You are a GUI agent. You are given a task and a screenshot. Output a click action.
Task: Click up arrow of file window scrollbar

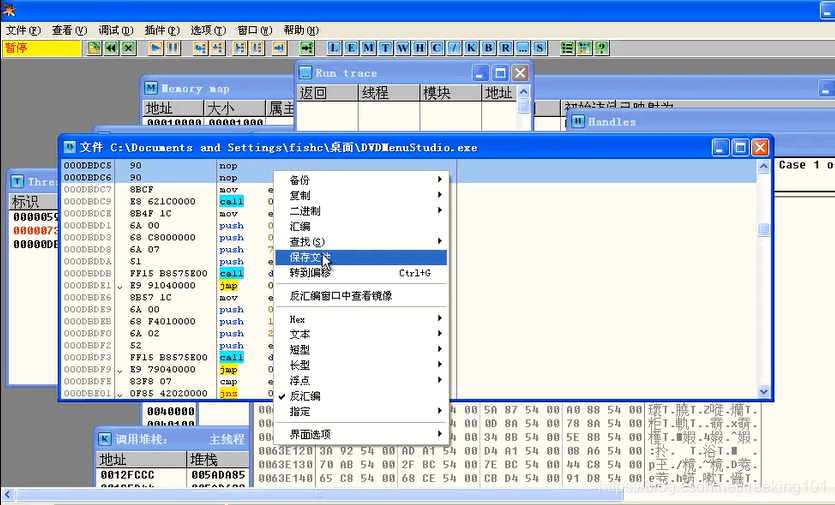[763, 166]
